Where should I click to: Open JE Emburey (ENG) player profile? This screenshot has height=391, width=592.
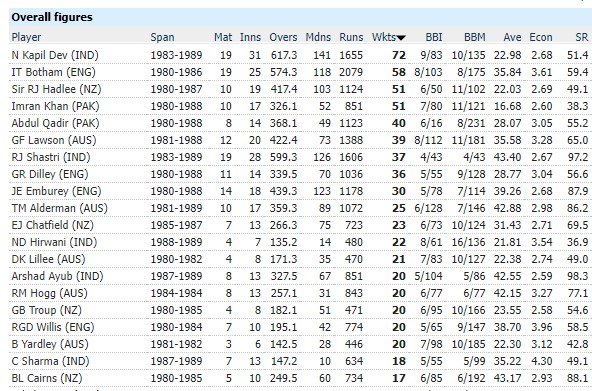[56, 191]
